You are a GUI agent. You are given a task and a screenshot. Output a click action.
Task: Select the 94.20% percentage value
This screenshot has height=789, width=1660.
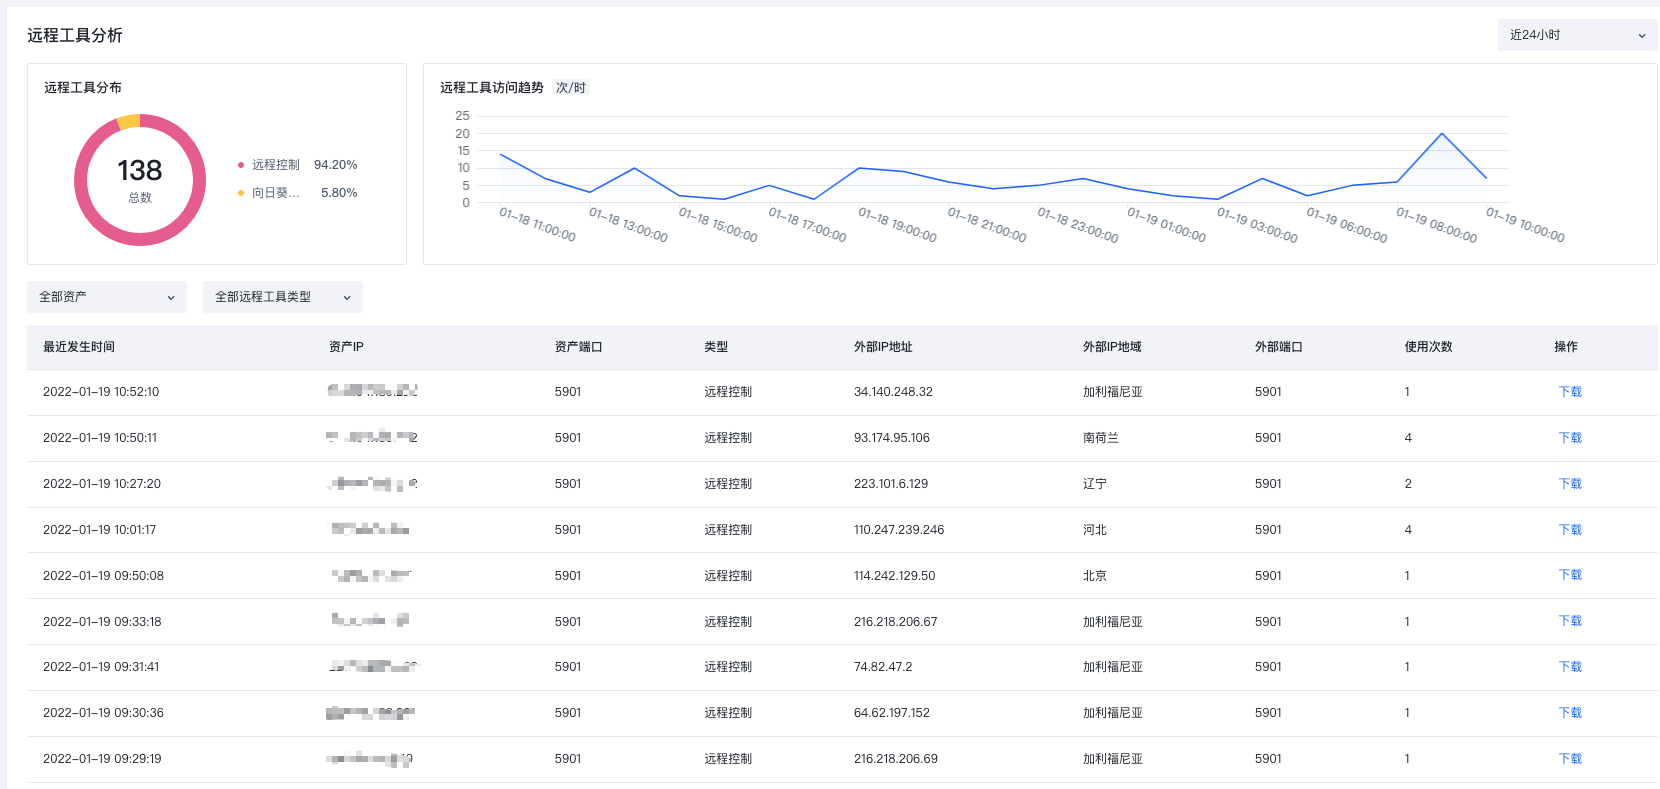coord(336,165)
